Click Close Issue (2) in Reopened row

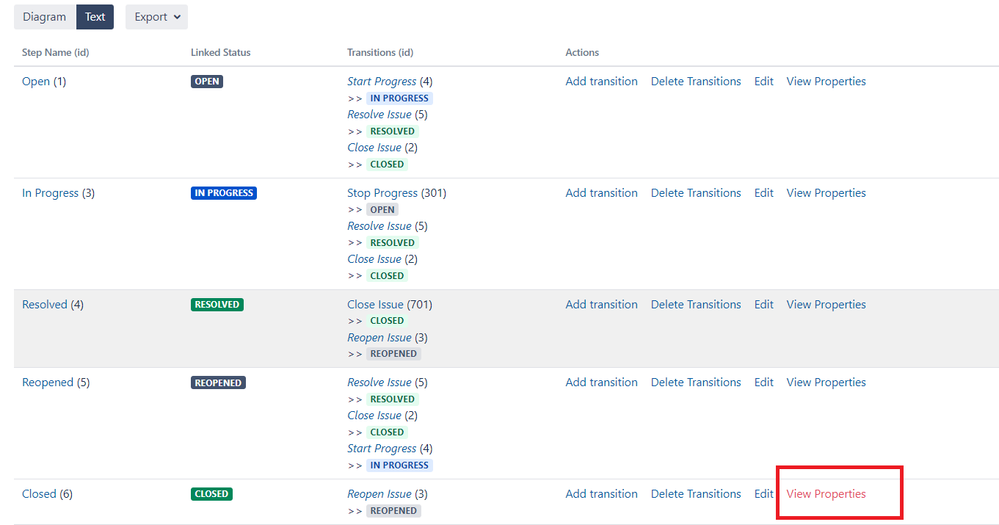(x=374, y=415)
